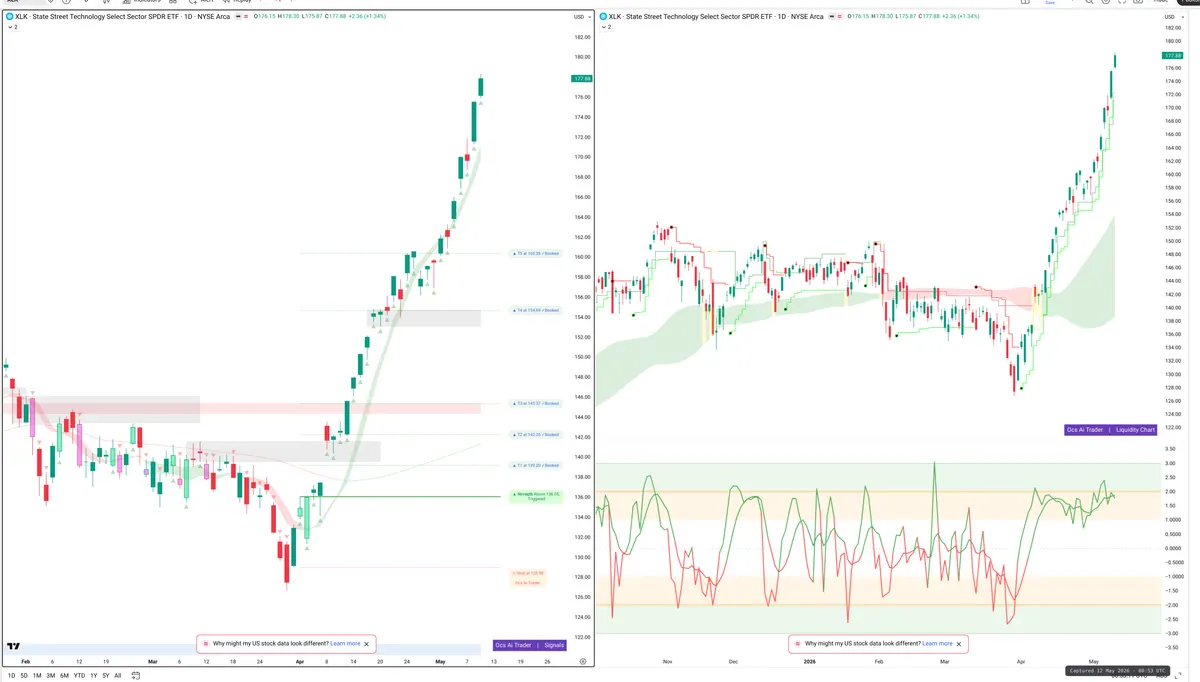Click the 182.00 level on left price scale
Viewport: 1200px width, 682px height.
coord(582,37)
